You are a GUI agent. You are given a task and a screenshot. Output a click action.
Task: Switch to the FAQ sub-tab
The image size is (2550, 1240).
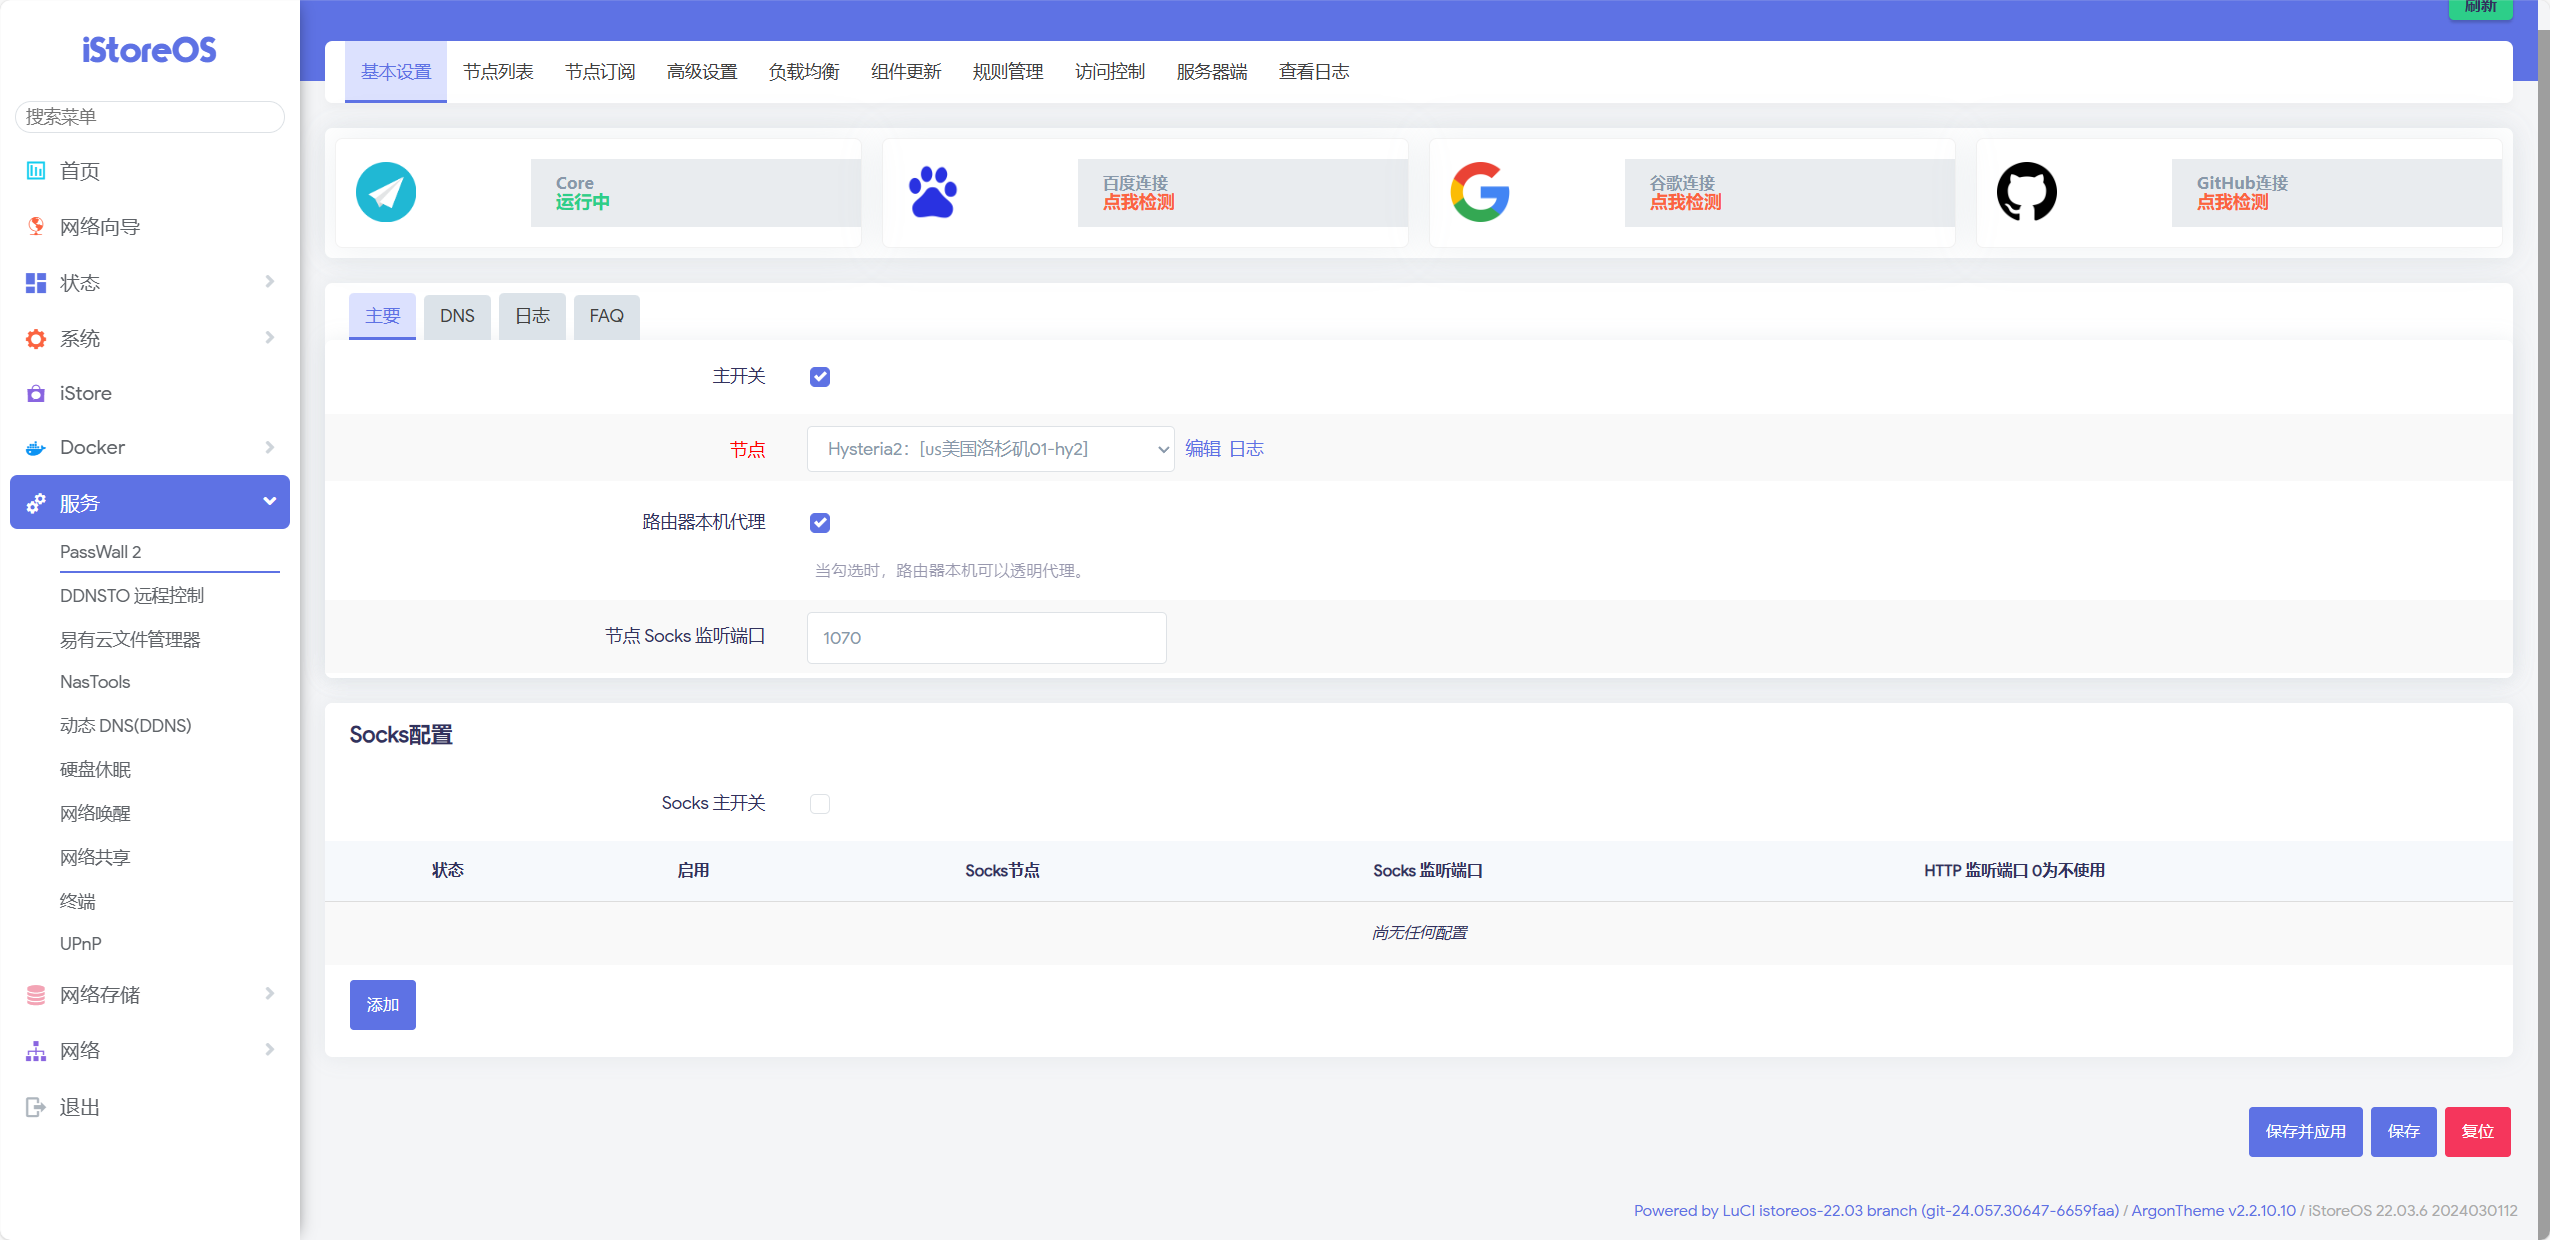point(607,316)
